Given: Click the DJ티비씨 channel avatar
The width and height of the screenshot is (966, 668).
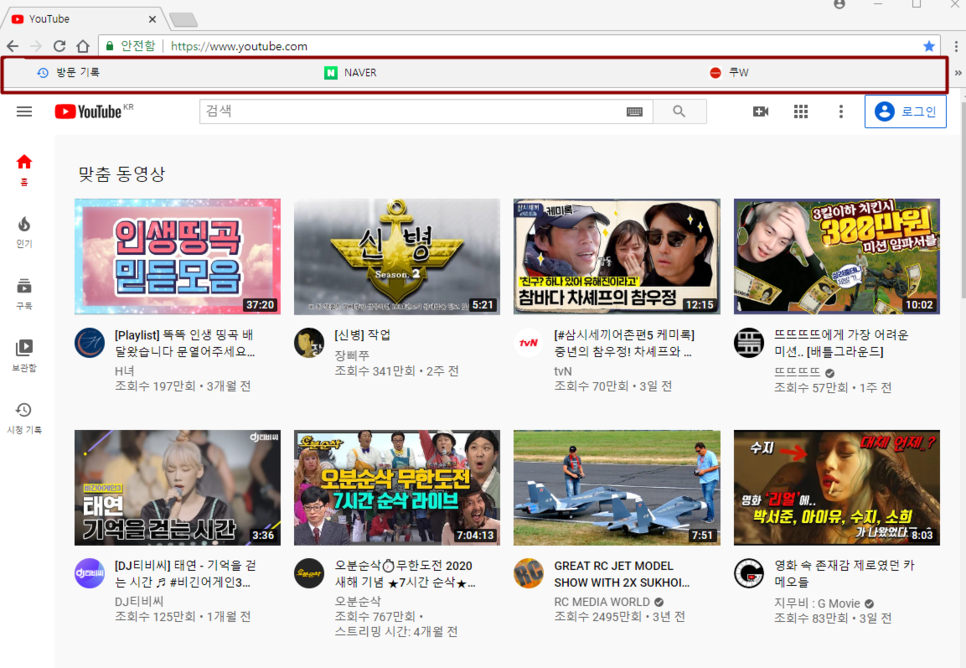Looking at the screenshot, I should click(x=89, y=573).
